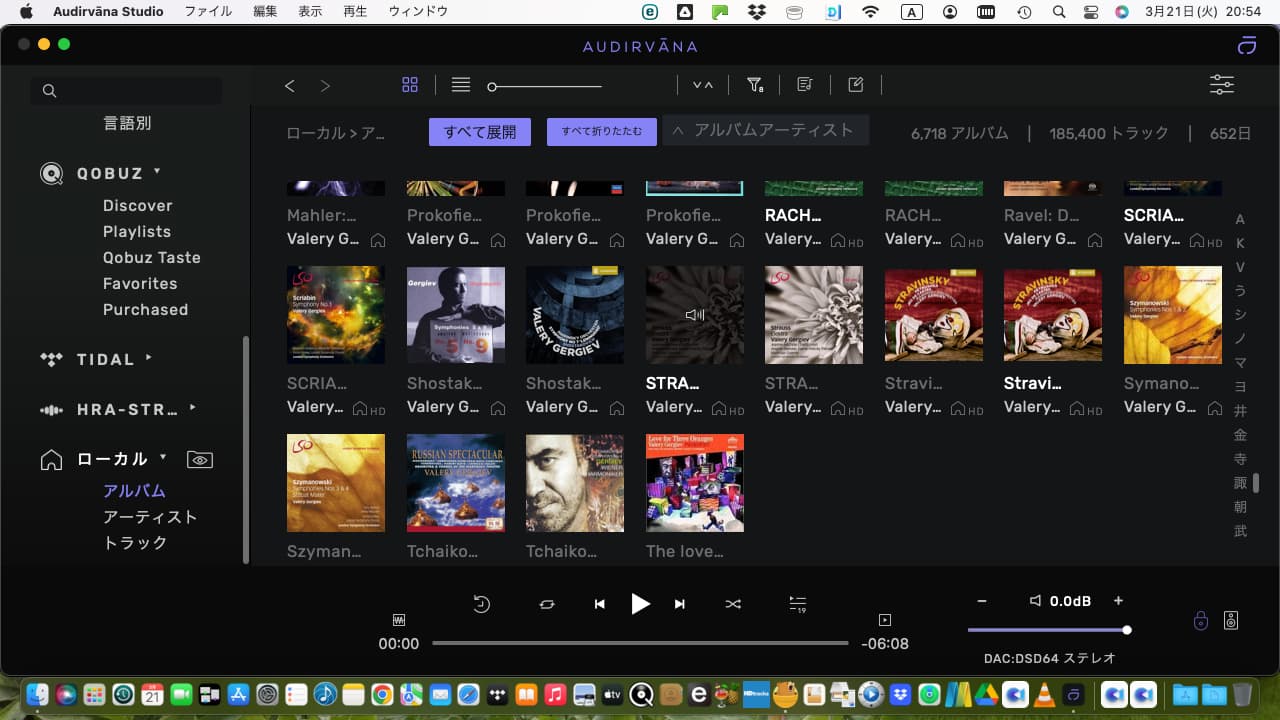Toggle shuffle playback

pos(733,604)
